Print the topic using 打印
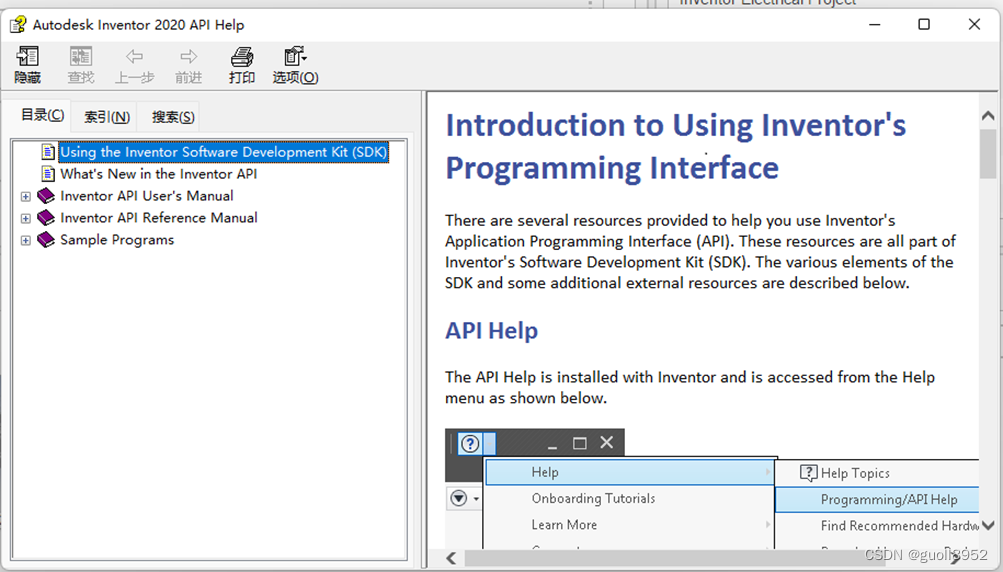 [242, 65]
